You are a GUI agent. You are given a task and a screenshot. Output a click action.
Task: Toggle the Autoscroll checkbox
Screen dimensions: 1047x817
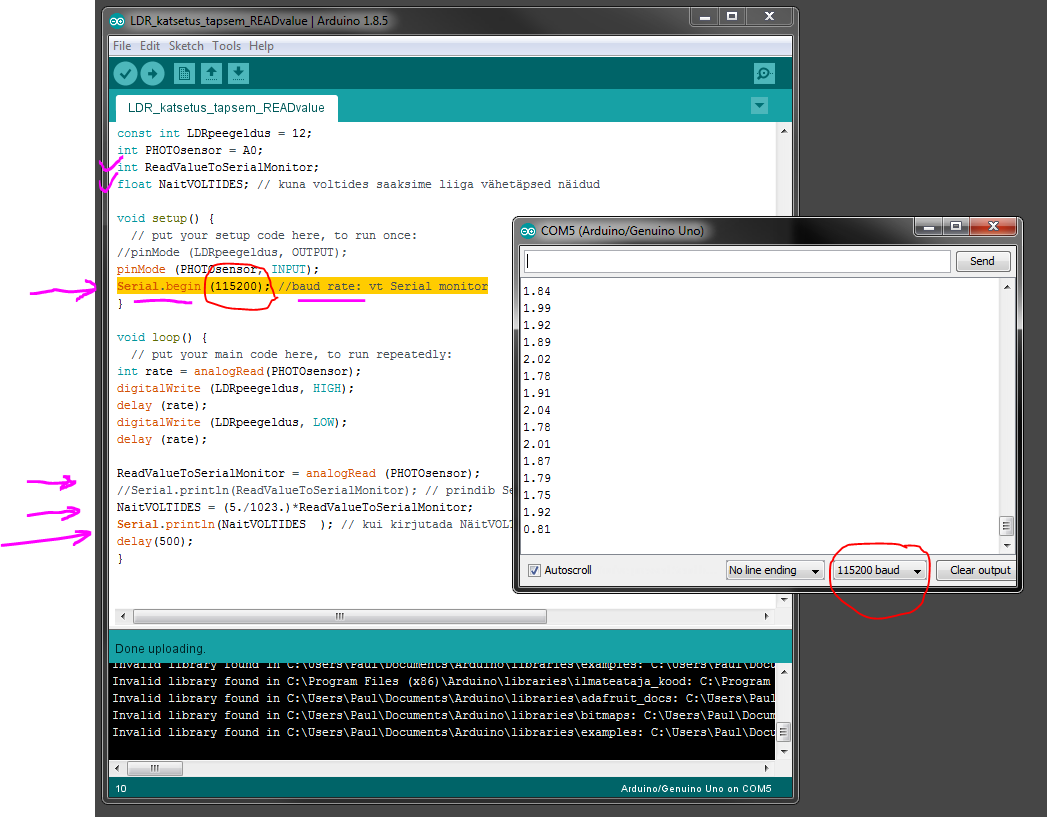(x=535, y=570)
